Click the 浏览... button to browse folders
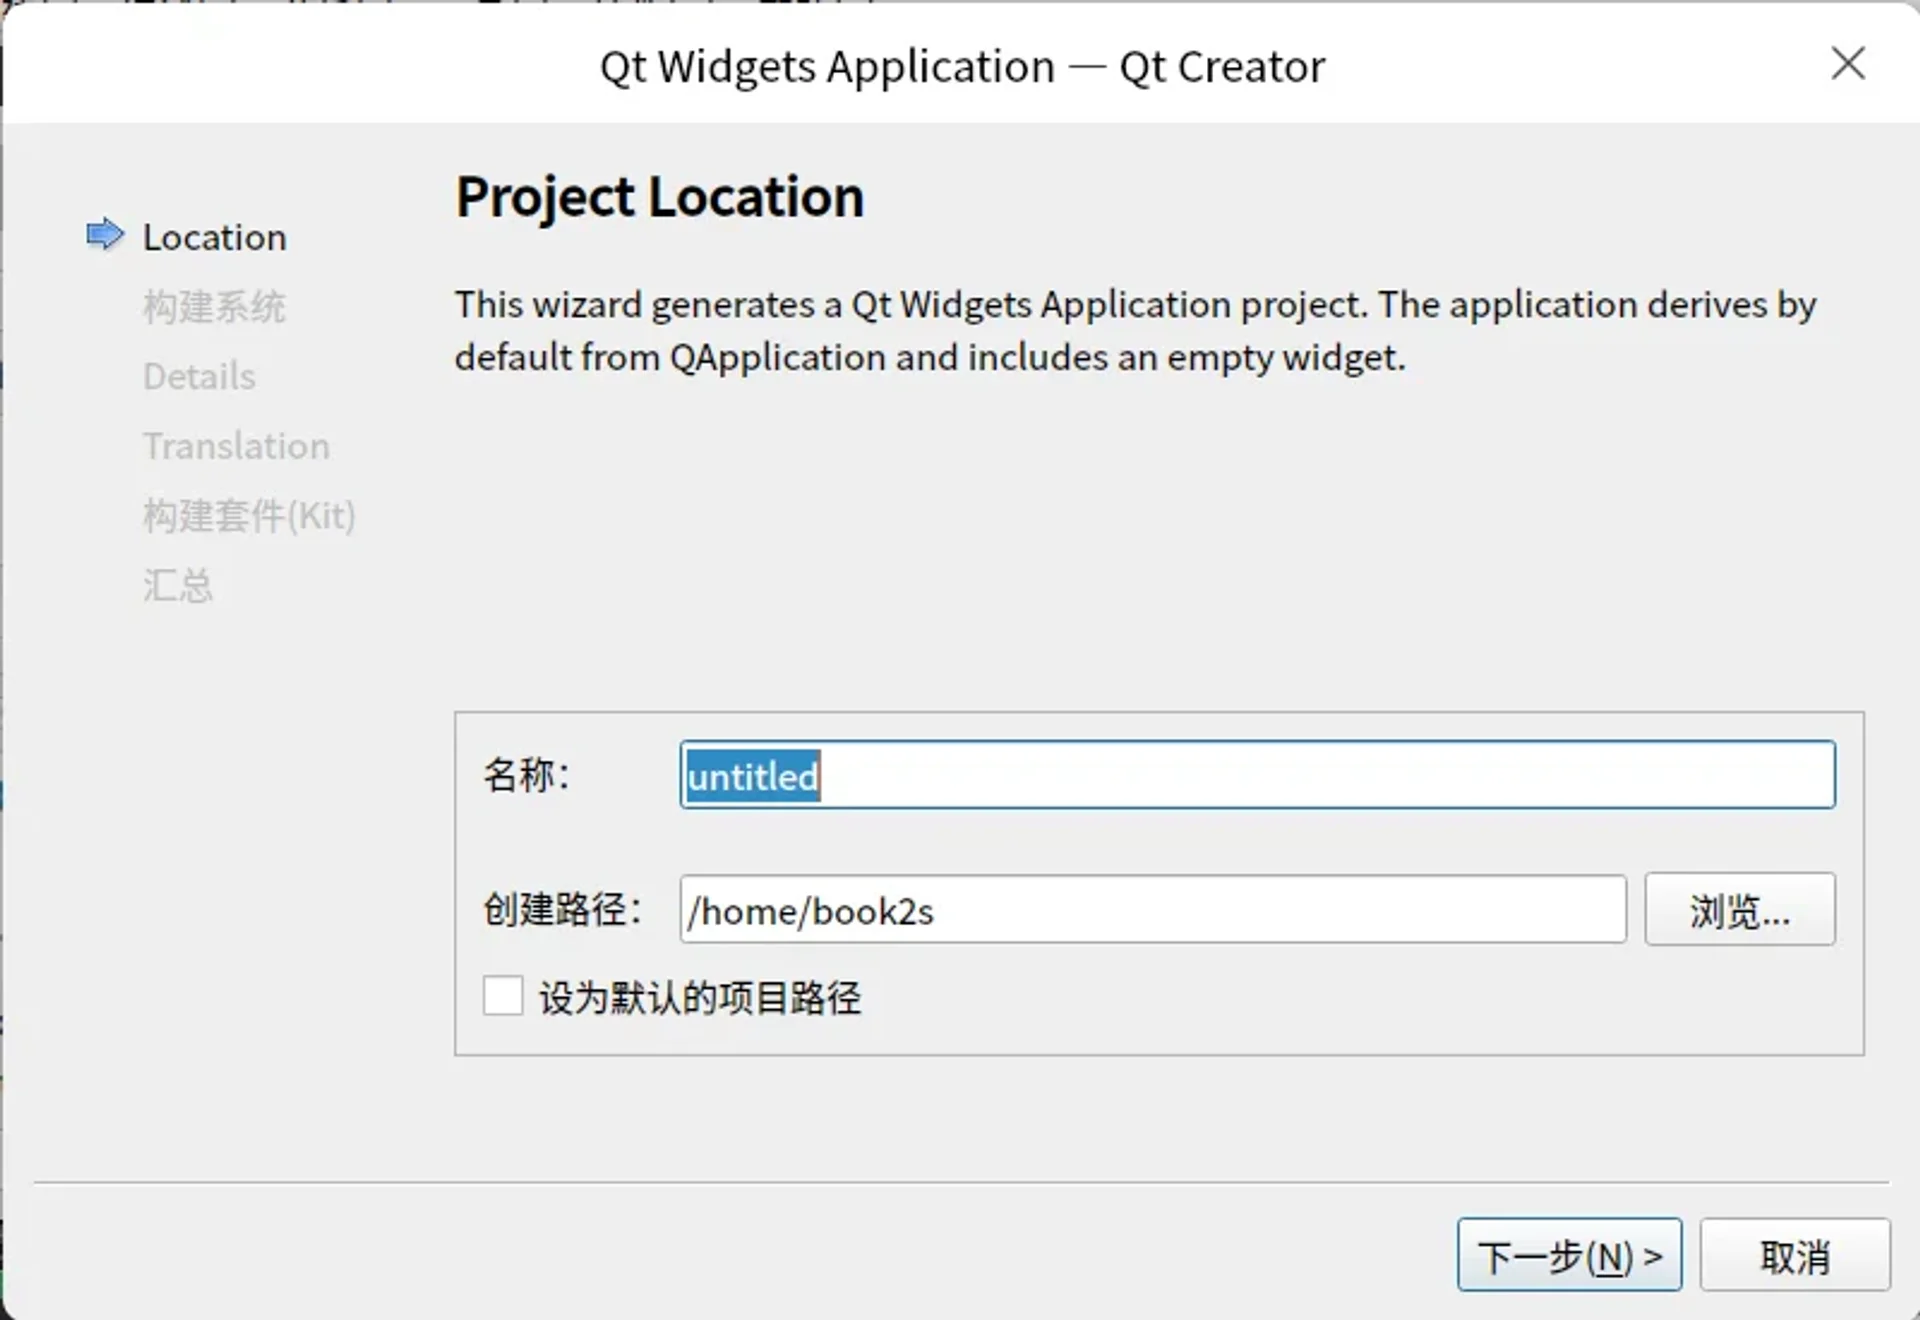 (x=1739, y=910)
